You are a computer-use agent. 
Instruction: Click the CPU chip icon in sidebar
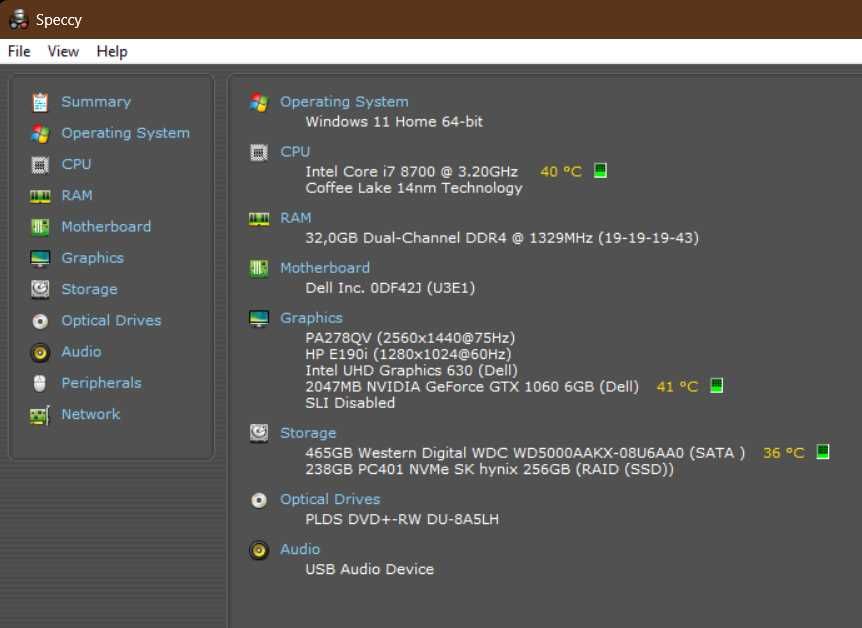40,164
